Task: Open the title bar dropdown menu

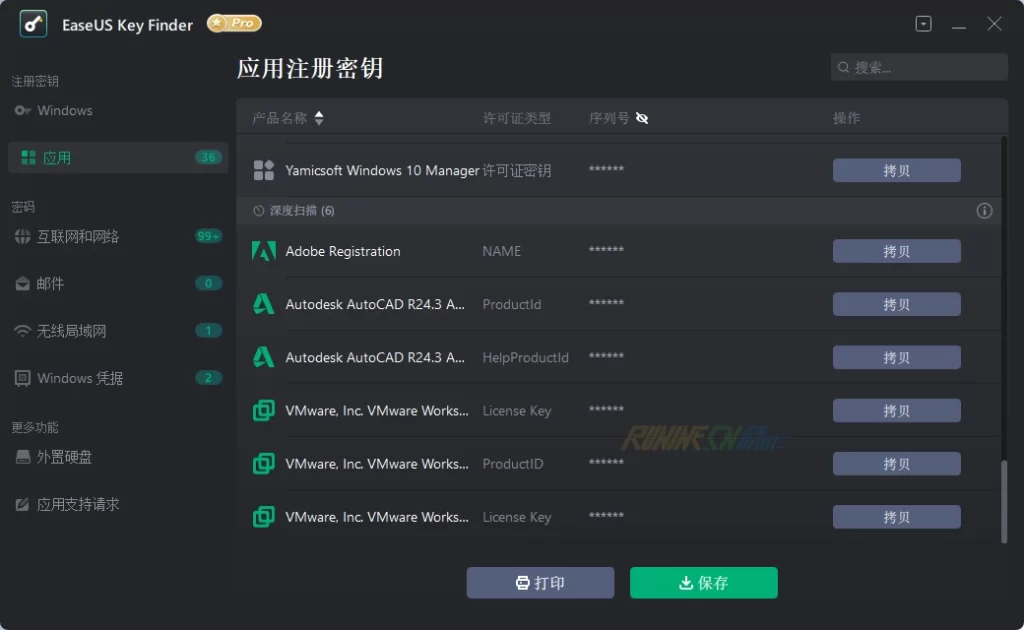Action: tap(923, 24)
